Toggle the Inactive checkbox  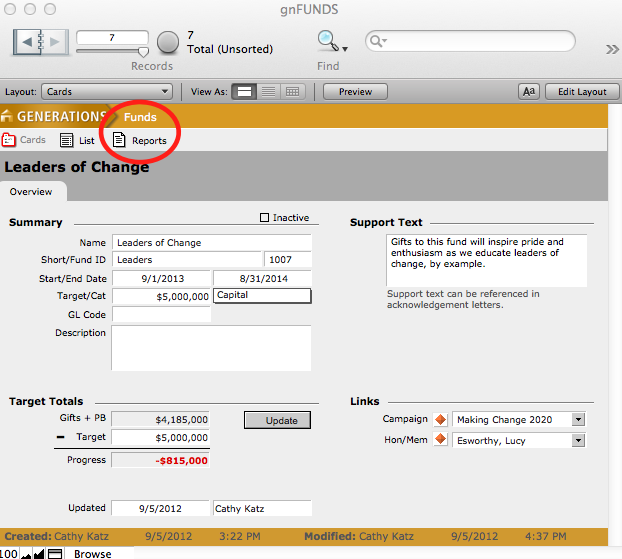264,218
